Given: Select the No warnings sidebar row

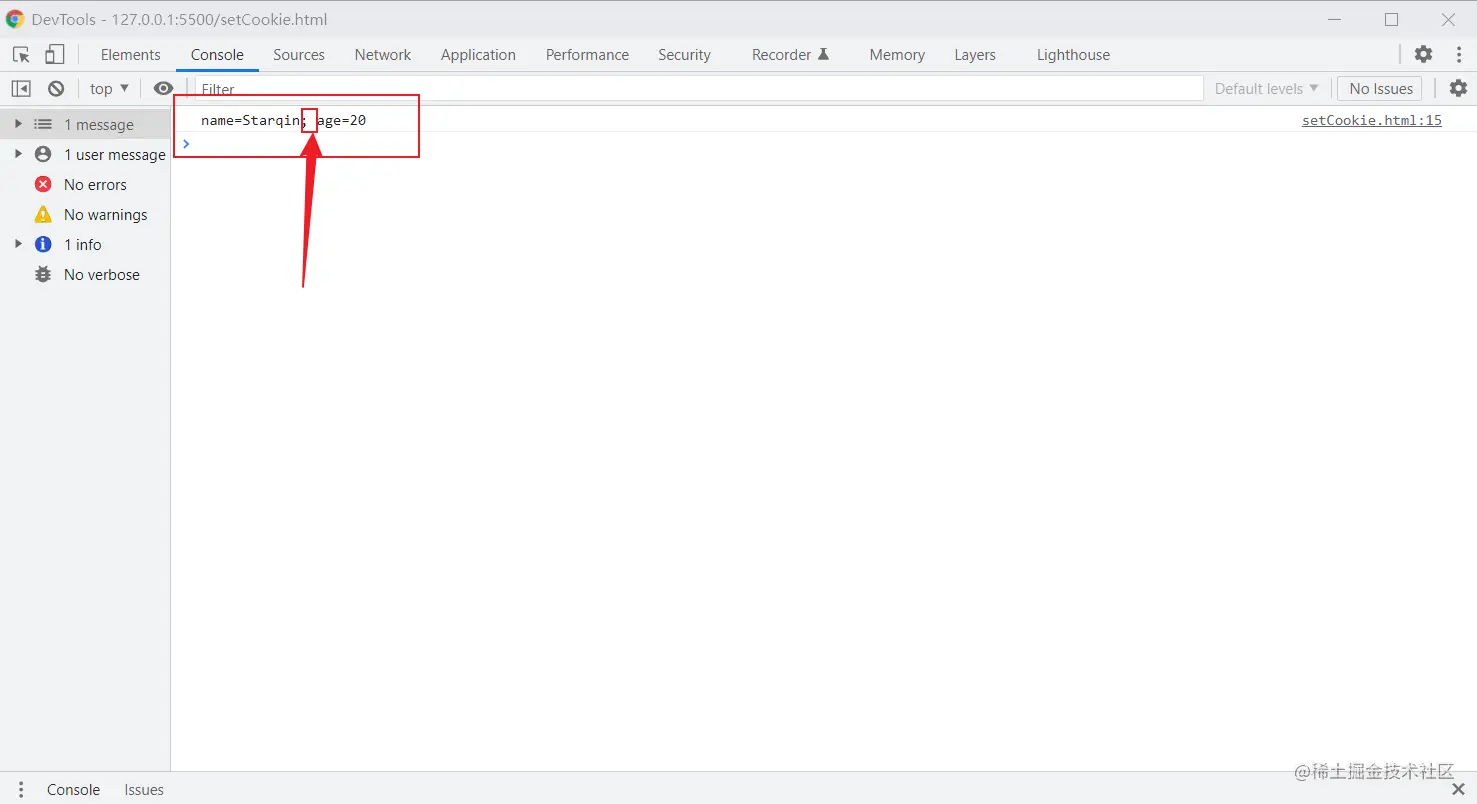Looking at the screenshot, I should point(85,214).
